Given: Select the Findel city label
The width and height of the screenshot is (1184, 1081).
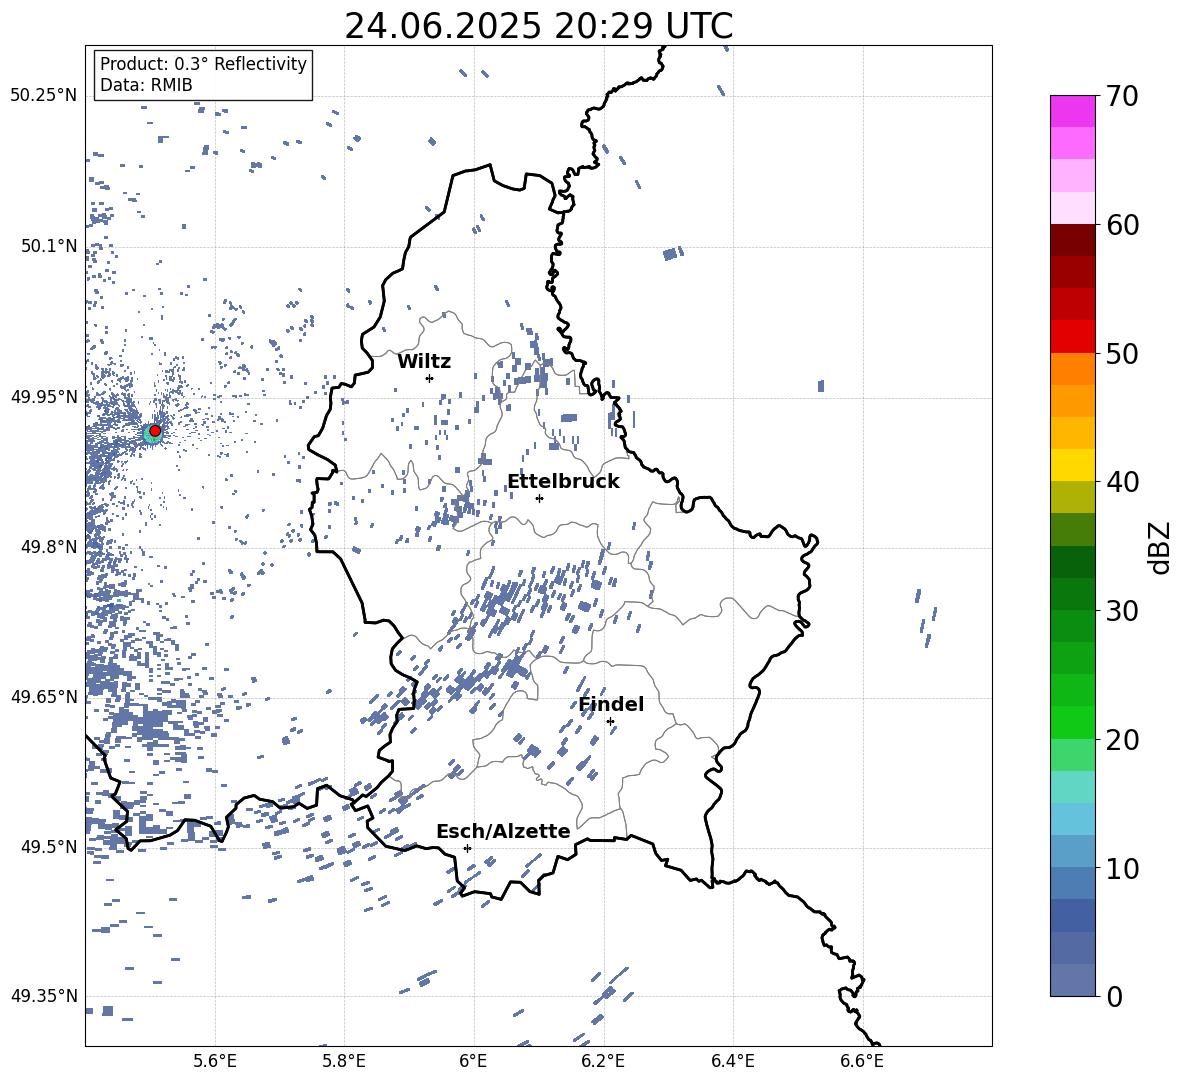Looking at the screenshot, I should tap(611, 704).
